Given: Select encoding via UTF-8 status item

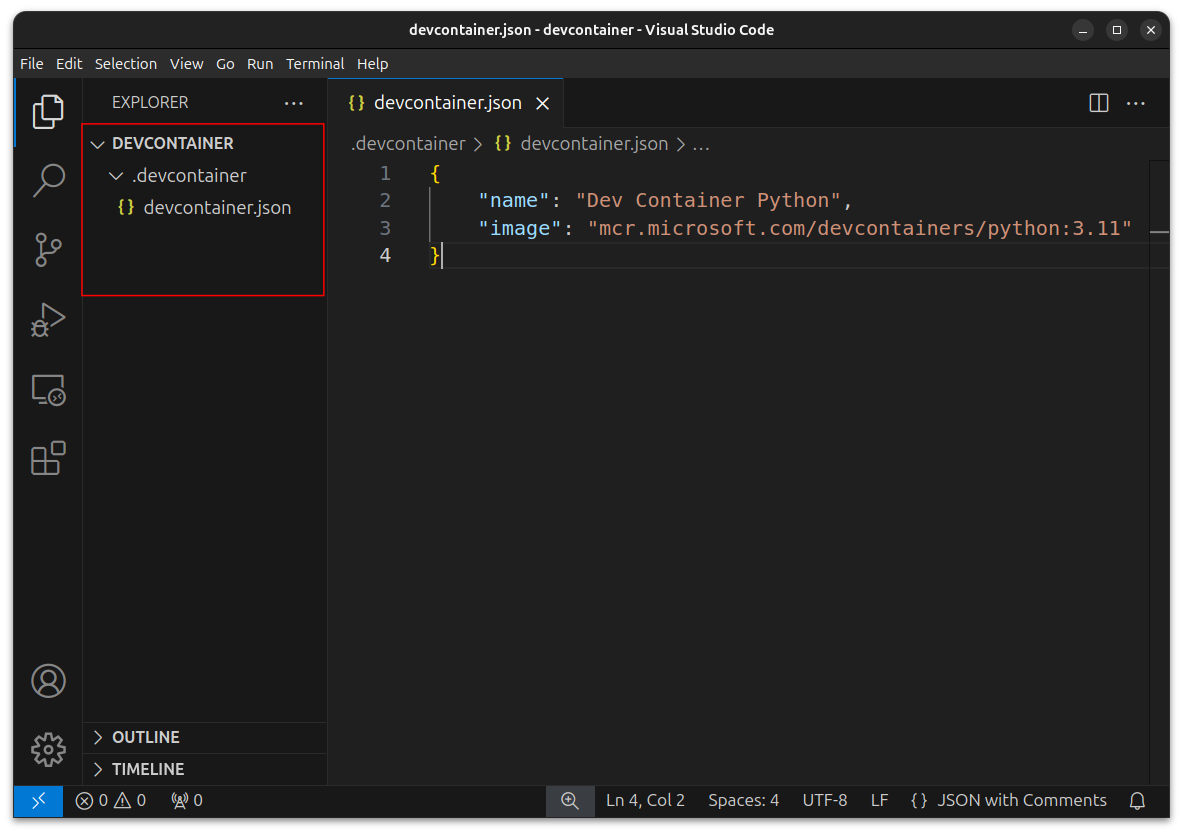Looking at the screenshot, I should click(x=825, y=801).
